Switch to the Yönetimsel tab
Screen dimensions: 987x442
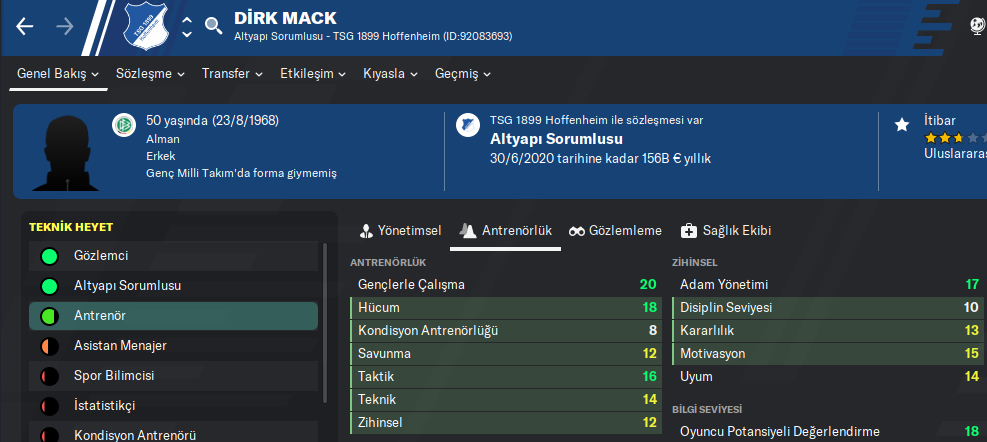(400, 231)
